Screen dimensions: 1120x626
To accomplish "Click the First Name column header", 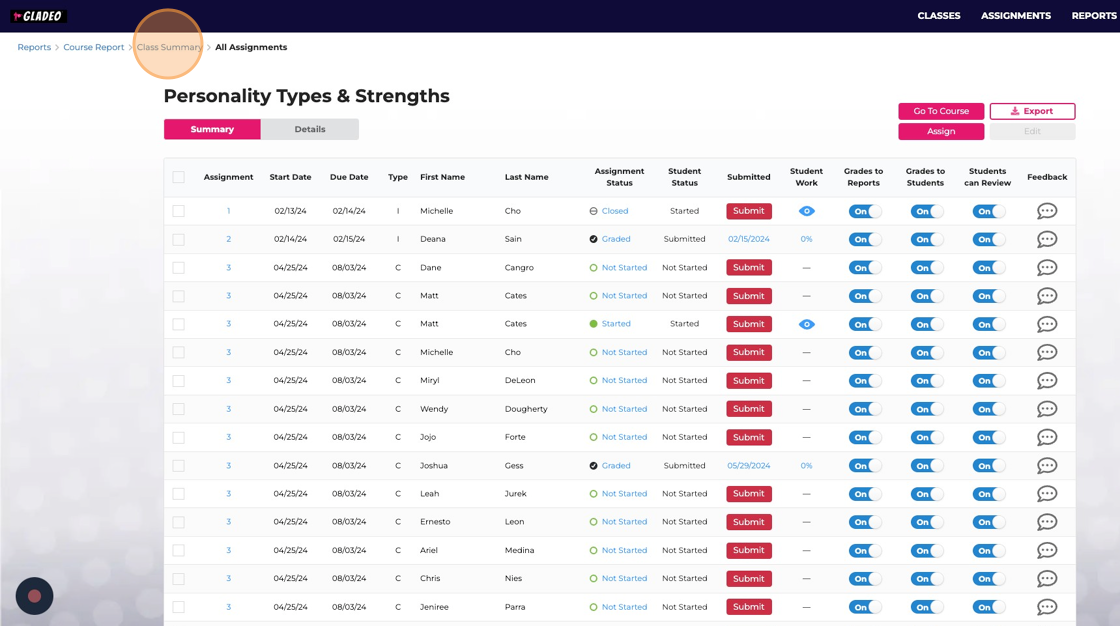I will (442, 177).
